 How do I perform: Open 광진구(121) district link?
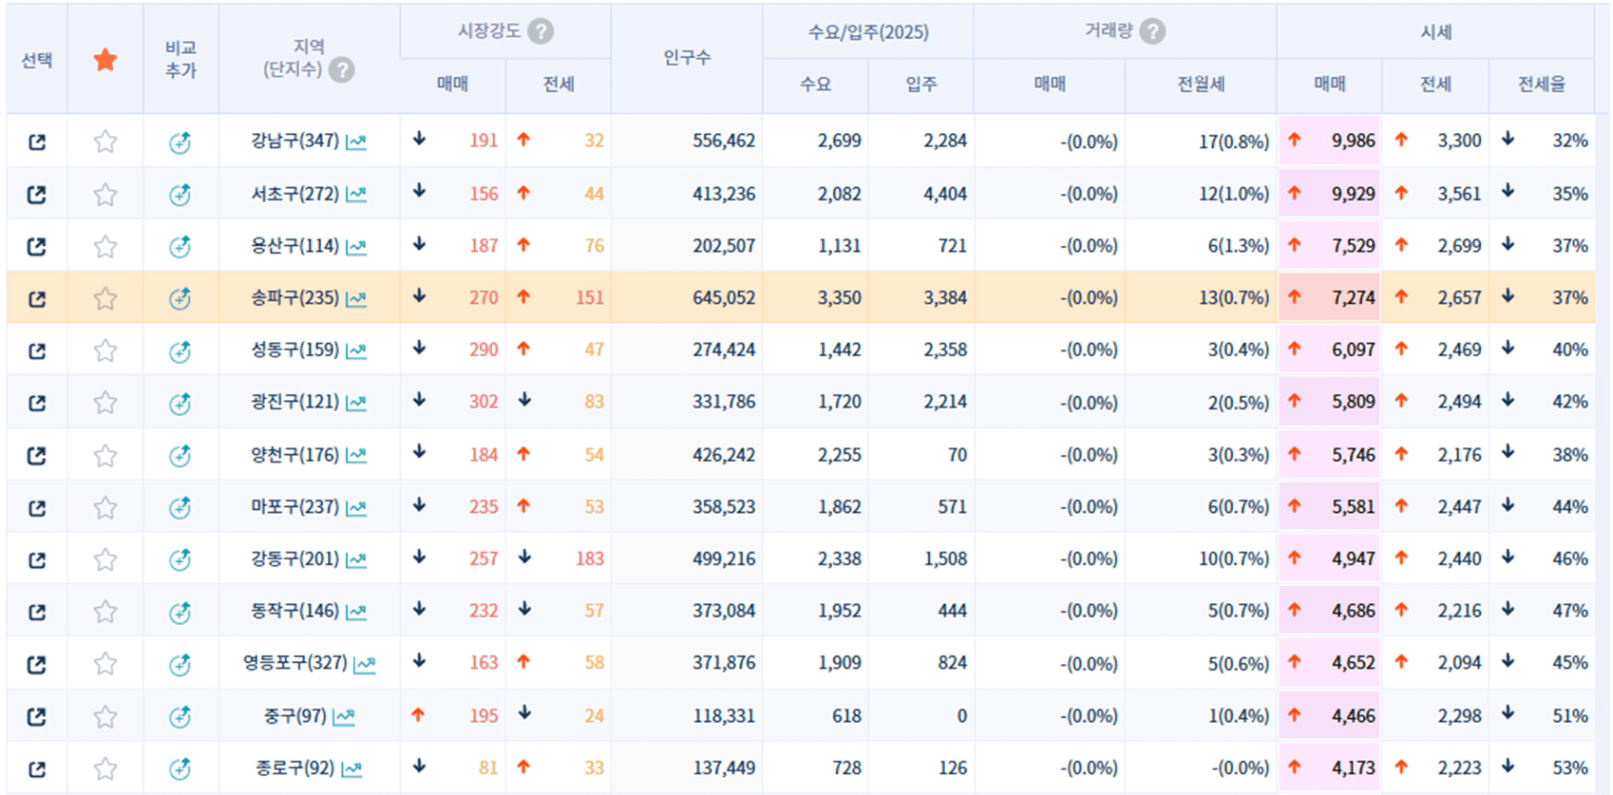[x=294, y=402]
